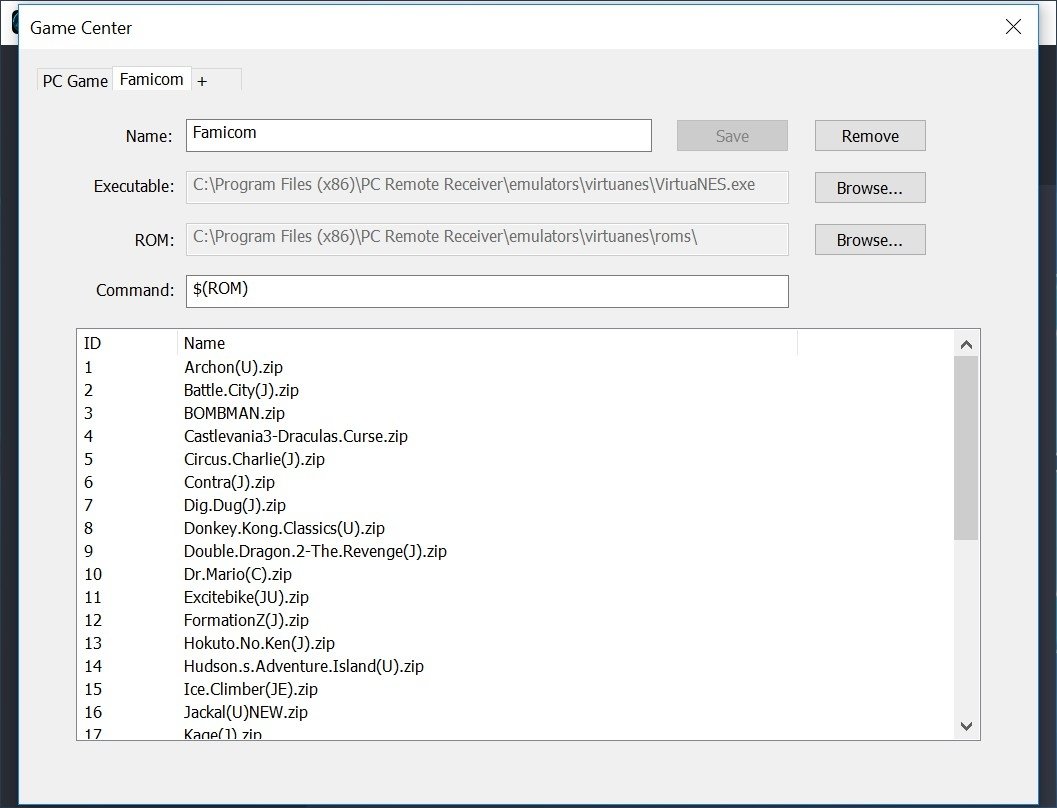The width and height of the screenshot is (1057, 808).
Task: Select Donkey.Kong.Classics(U).zip row
Action: tap(516, 528)
